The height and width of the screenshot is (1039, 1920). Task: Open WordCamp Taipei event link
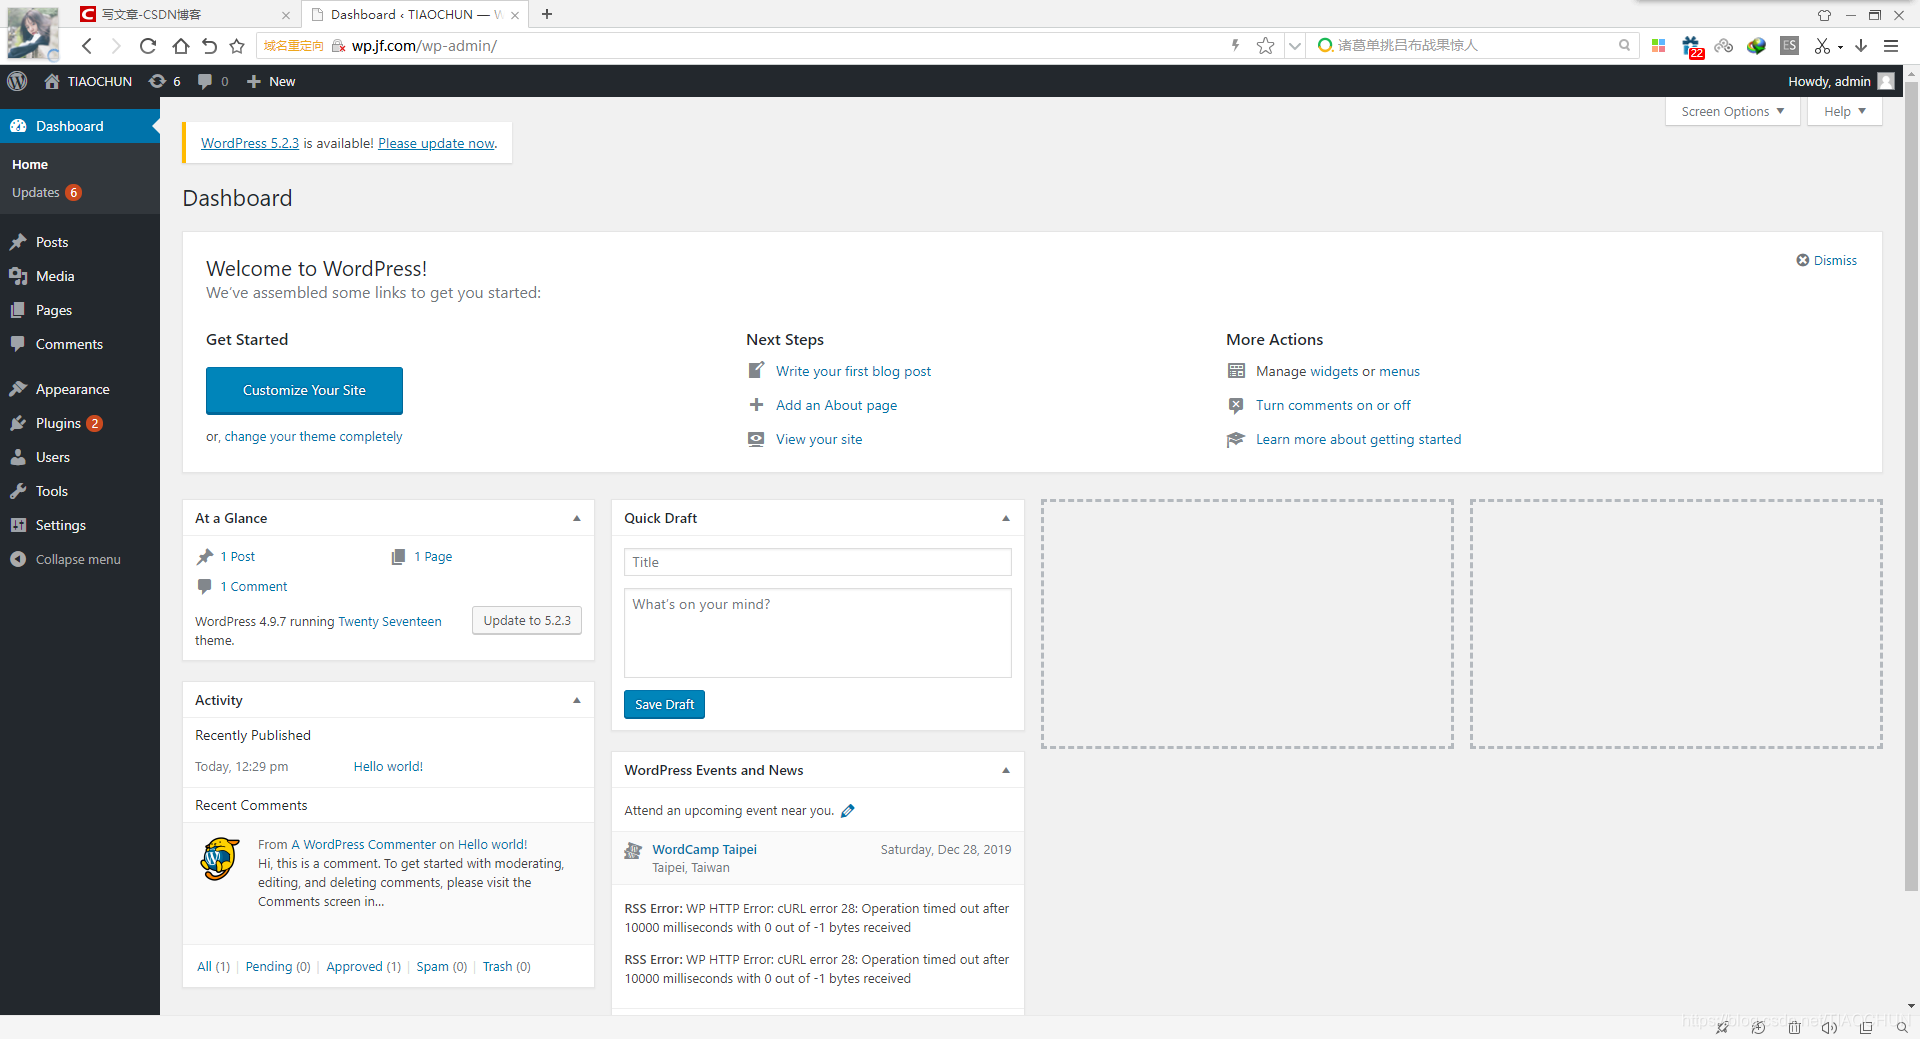click(x=704, y=849)
